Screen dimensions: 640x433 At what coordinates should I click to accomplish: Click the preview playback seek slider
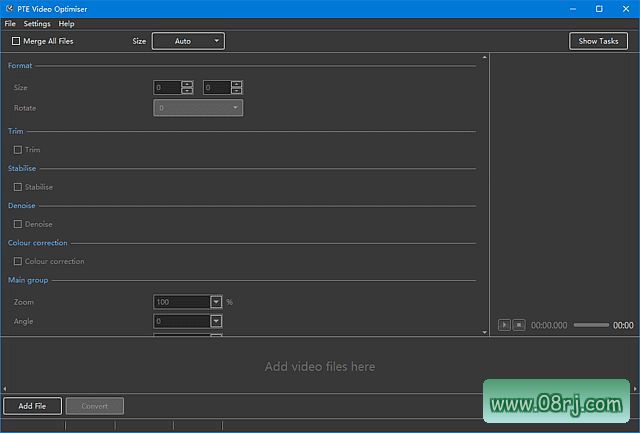pos(591,325)
